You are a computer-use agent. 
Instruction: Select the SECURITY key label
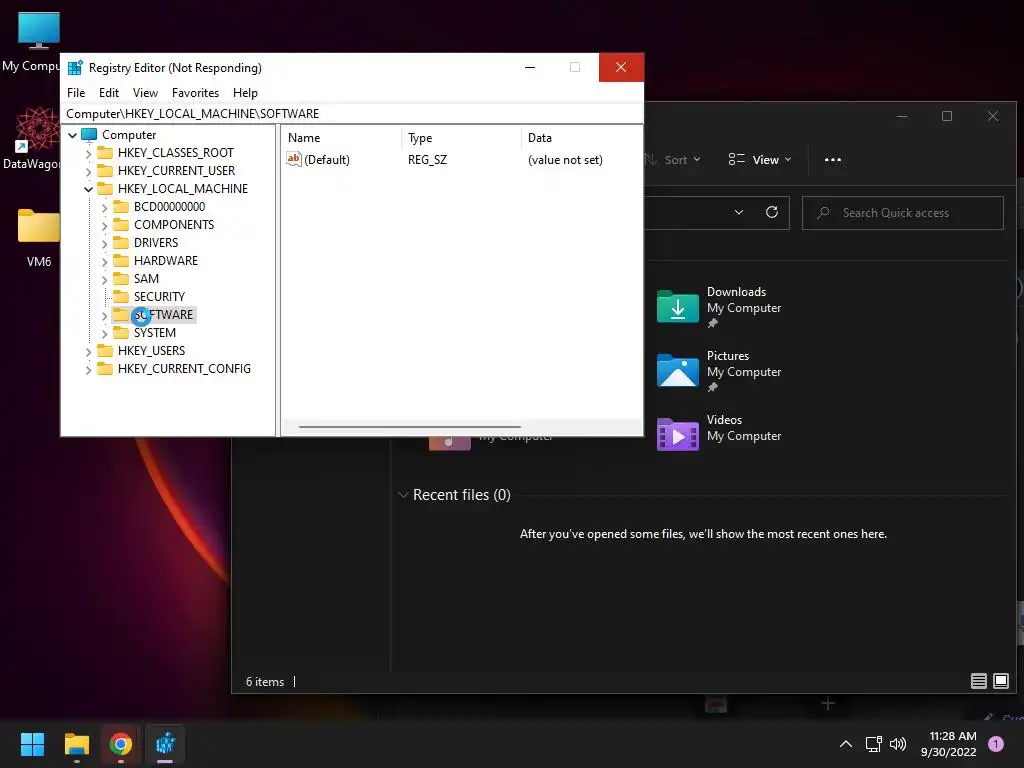coord(159,296)
